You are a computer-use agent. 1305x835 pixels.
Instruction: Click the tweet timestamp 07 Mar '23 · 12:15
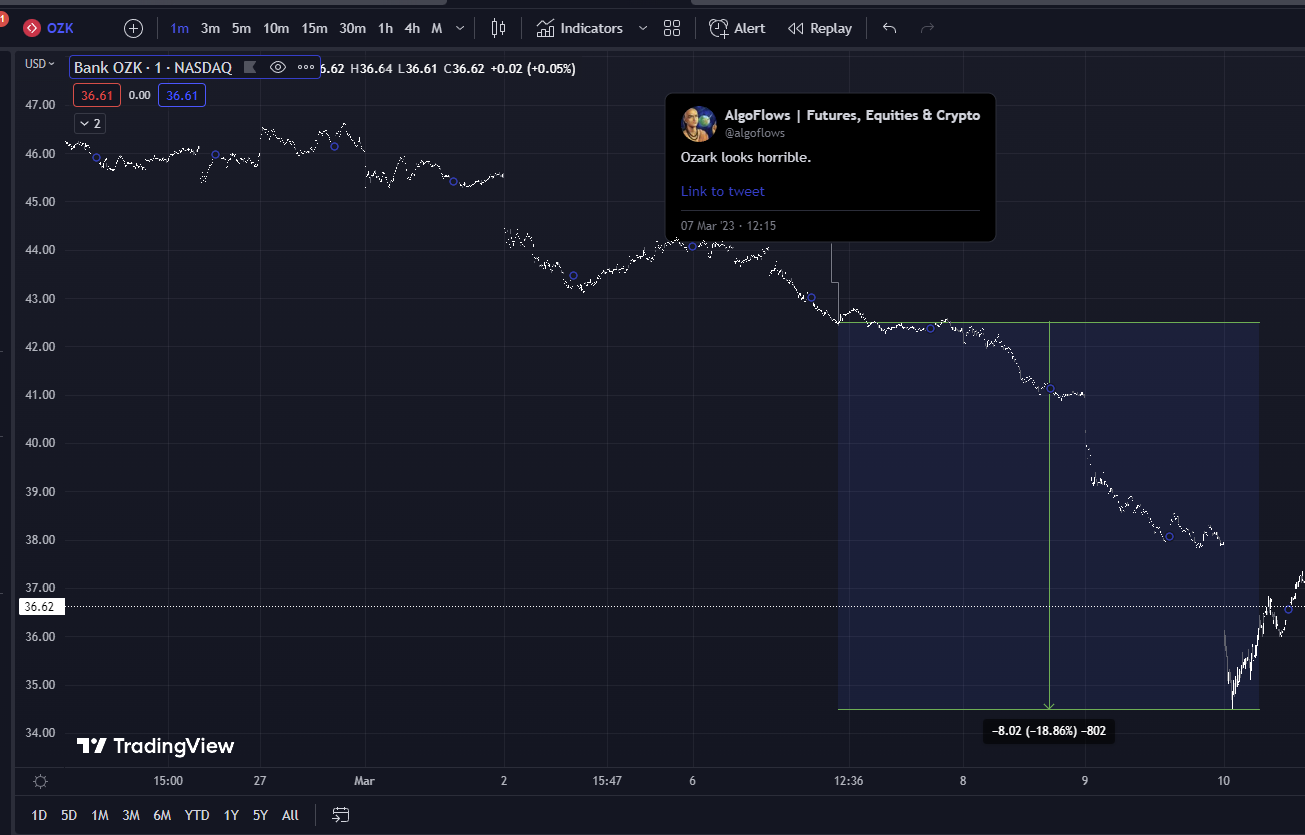tap(728, 226)
